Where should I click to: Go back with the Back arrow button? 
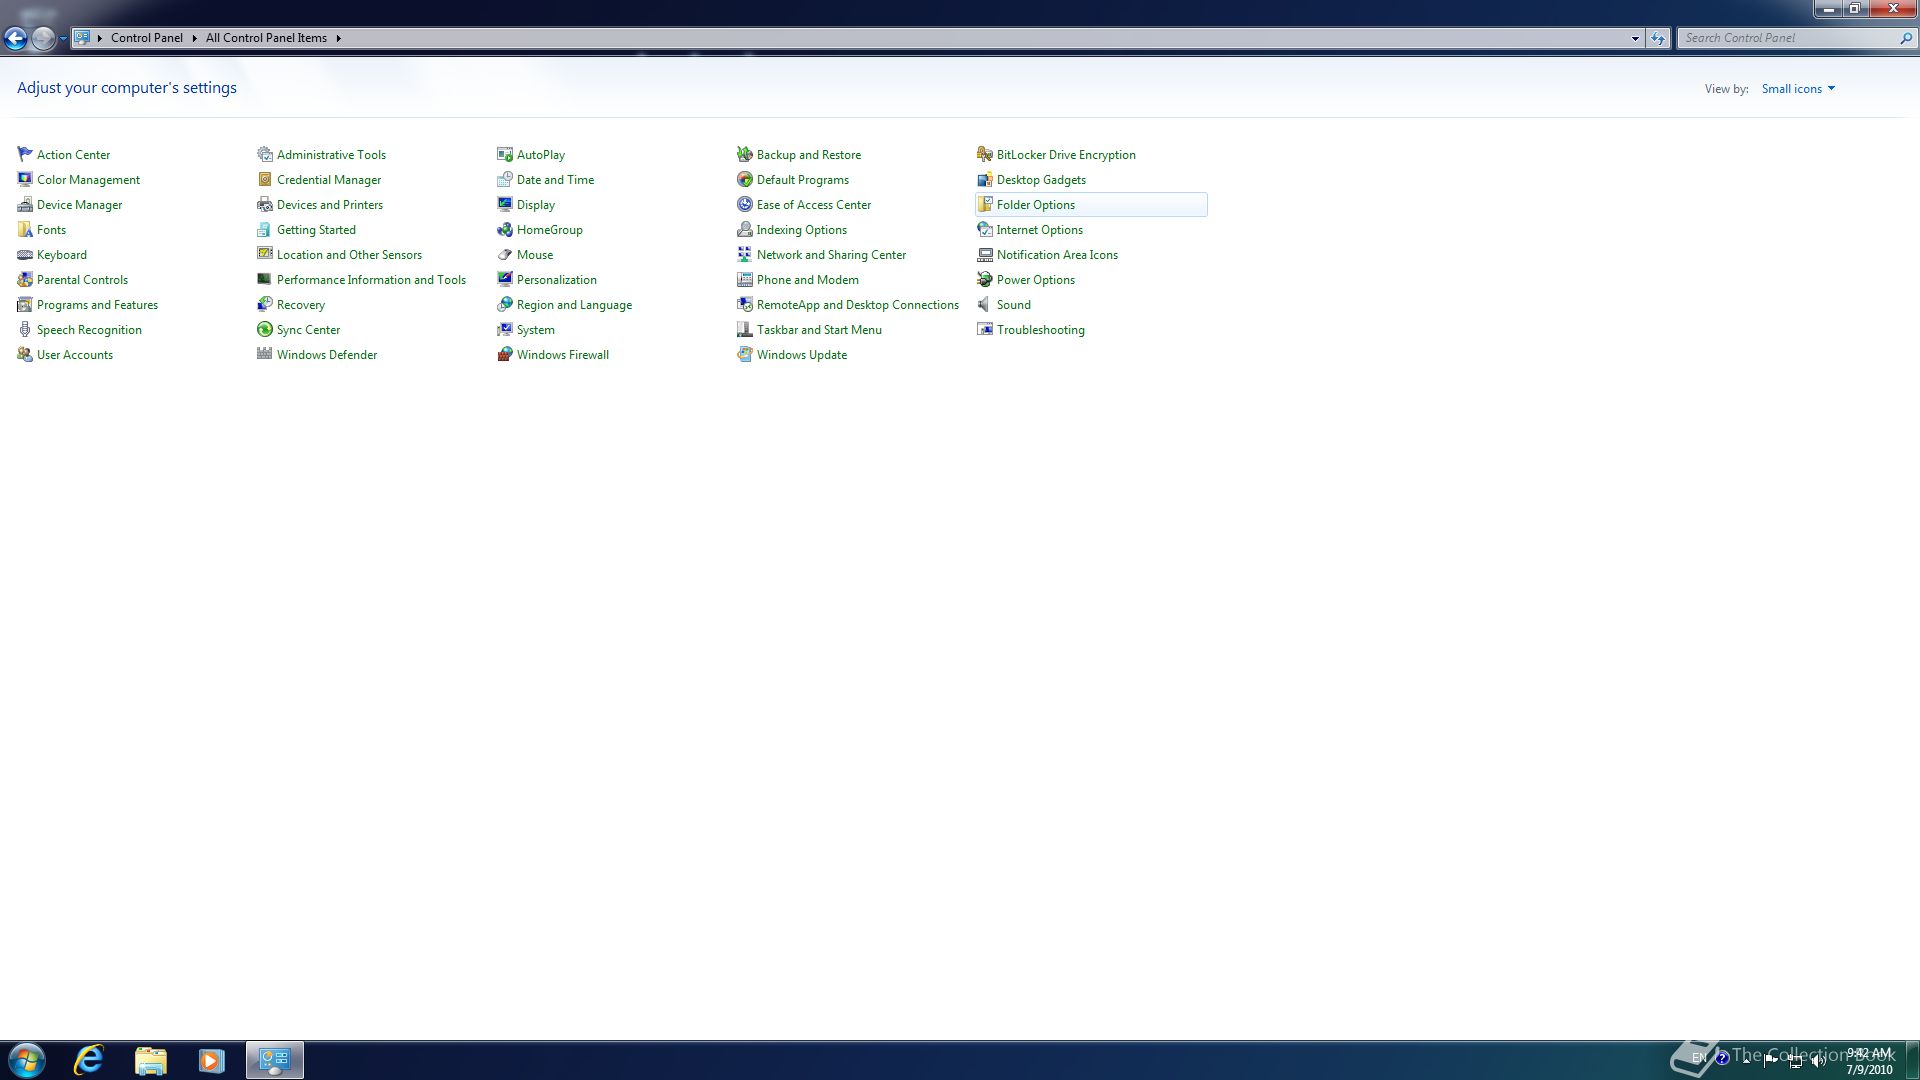coord(15,38)
